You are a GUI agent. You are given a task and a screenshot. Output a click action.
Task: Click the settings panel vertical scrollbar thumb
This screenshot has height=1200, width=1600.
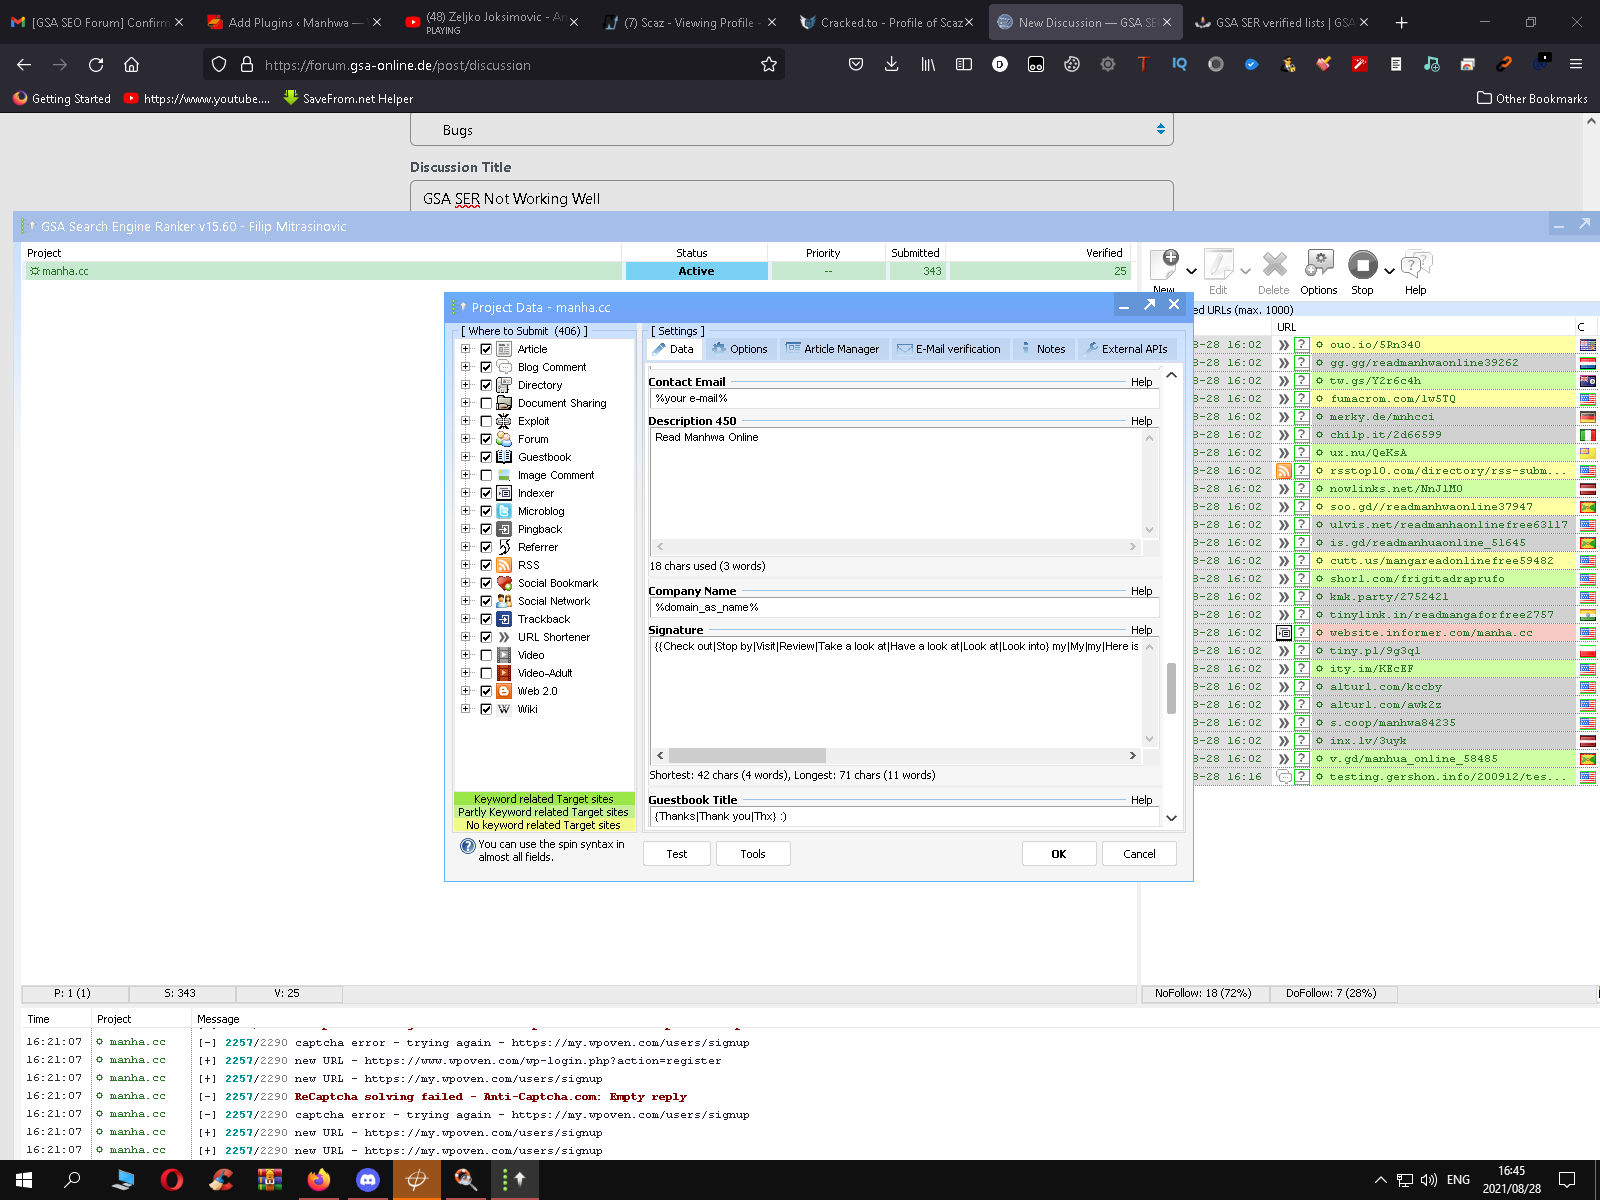tap(1171, 688)
